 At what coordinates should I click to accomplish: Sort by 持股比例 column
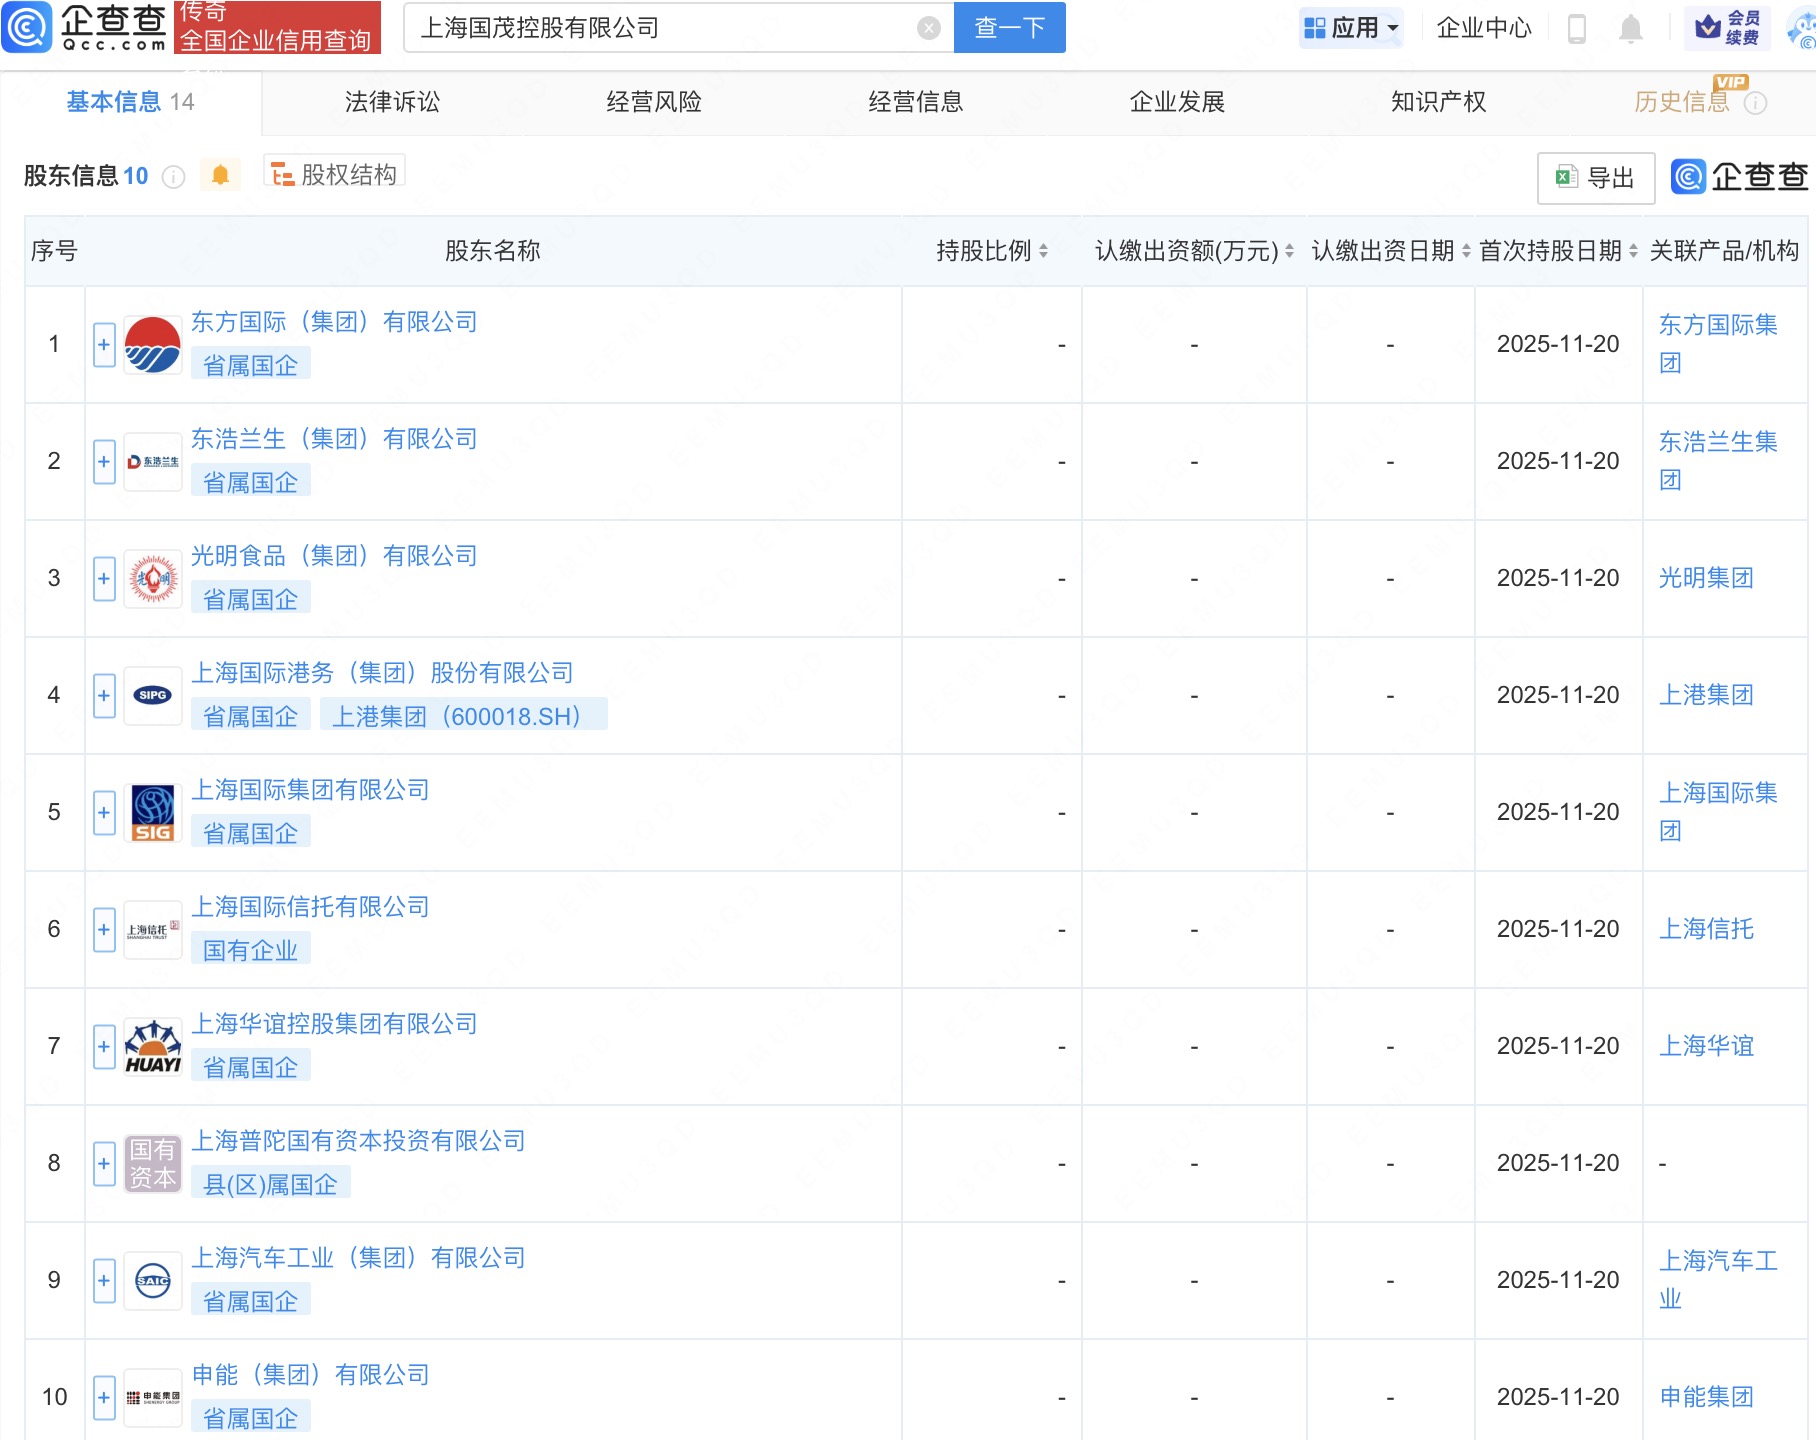[1043, 251]
